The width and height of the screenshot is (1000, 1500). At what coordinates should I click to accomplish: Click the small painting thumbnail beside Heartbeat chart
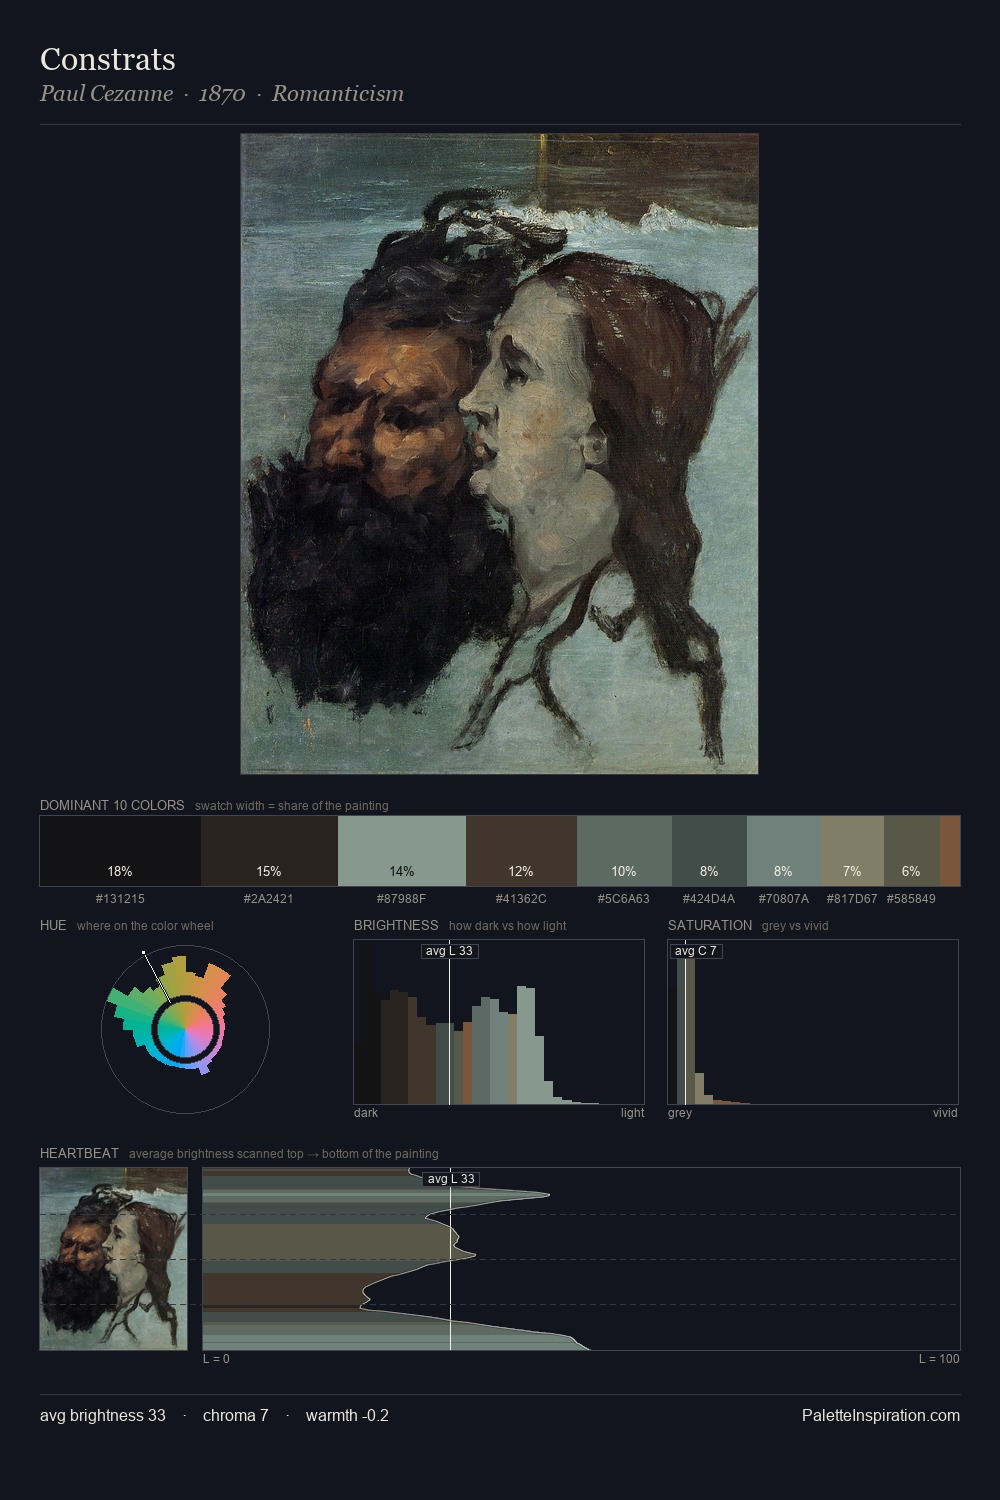coord(113,1259)
